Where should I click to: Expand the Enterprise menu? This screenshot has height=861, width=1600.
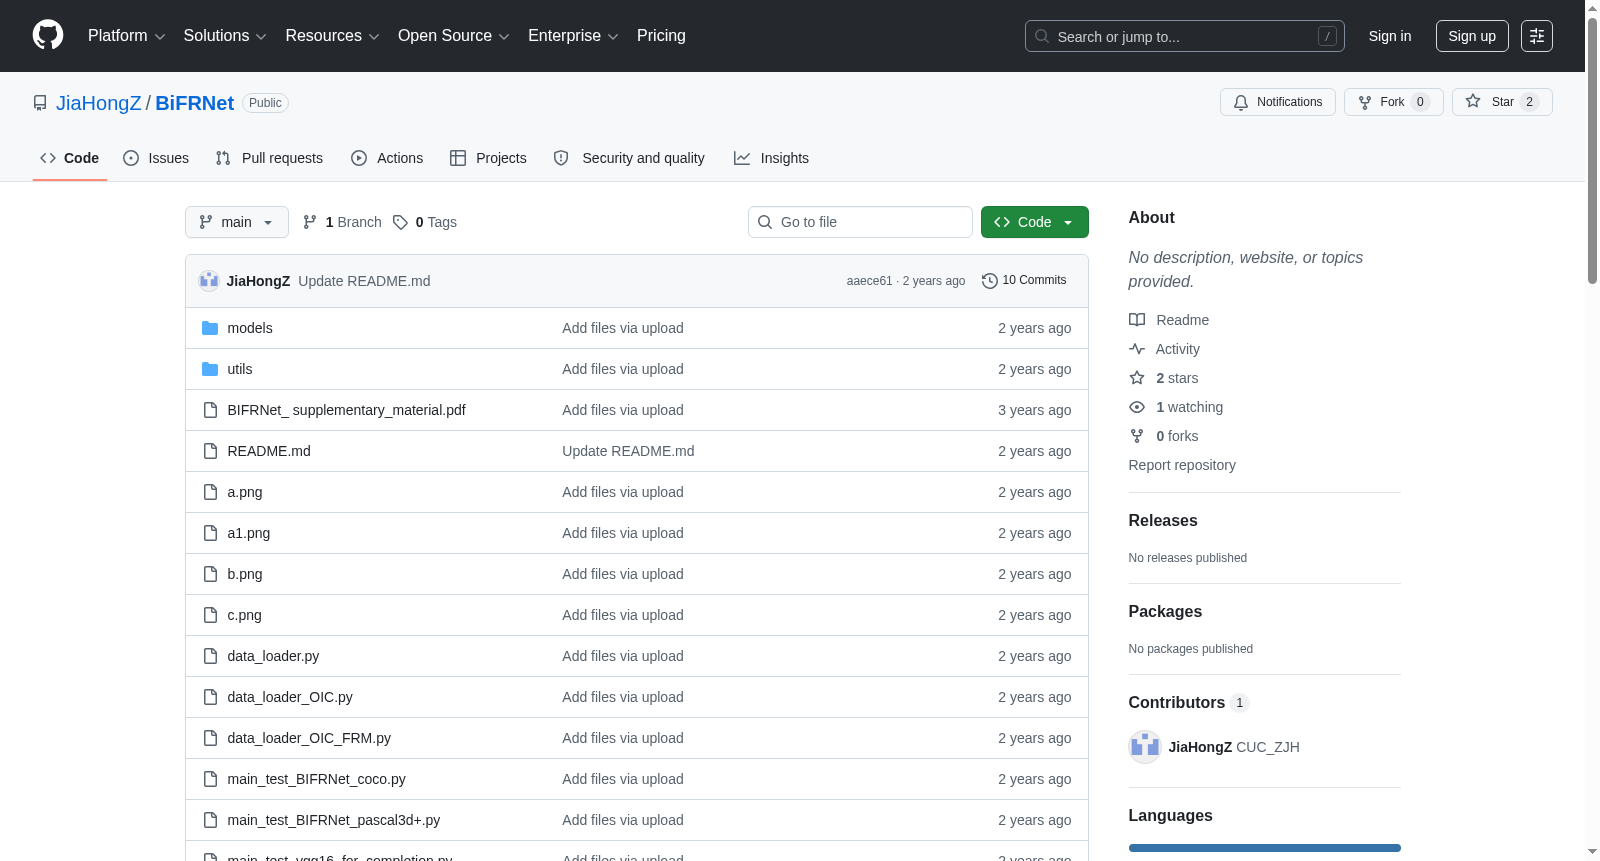573,36
